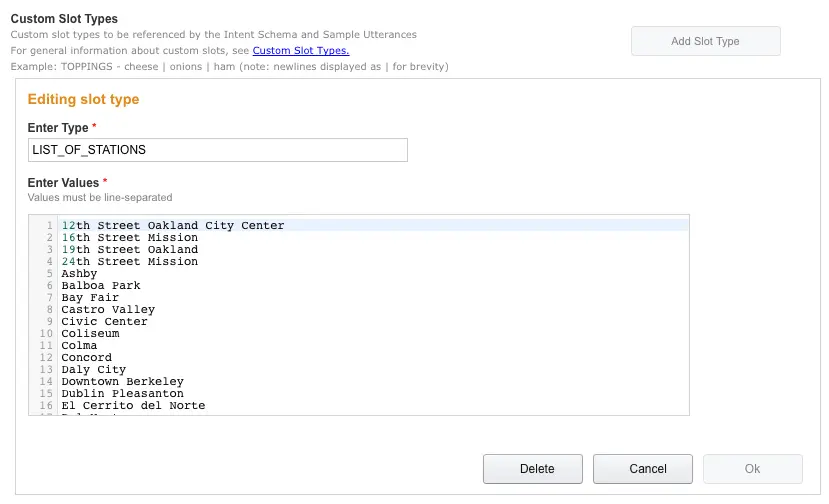Open the Custom Slot Types link
The width and height of the screenshot is (829, 504).
click(x=301, y=50)
